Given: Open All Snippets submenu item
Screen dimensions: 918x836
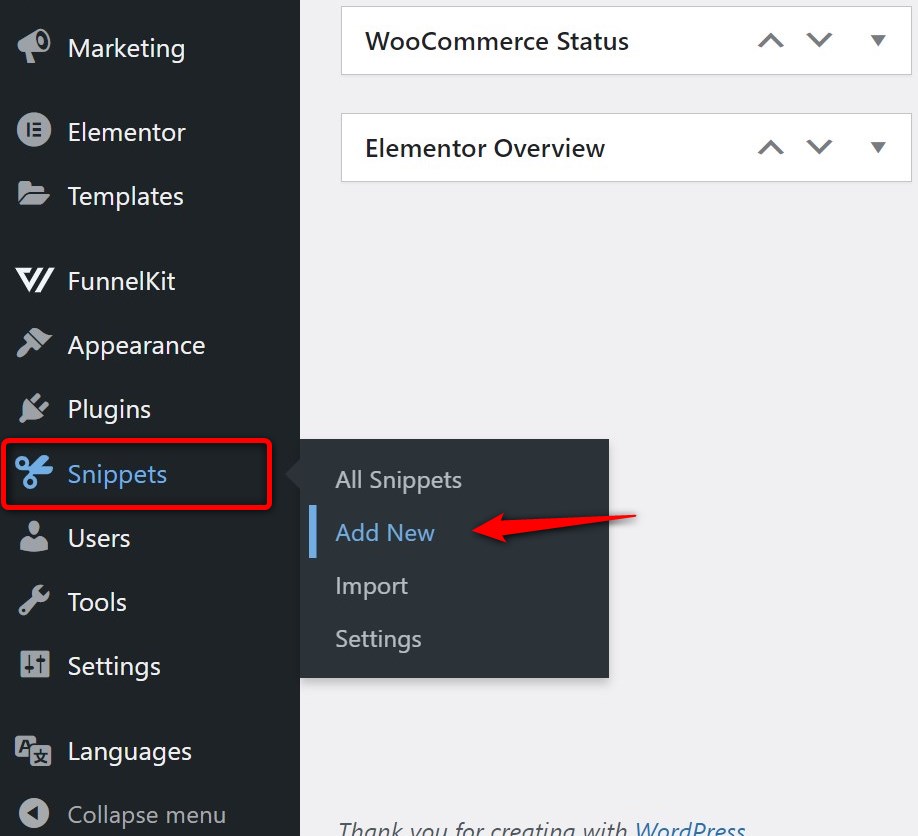Looking at the screenshot, I should coord(398,480).
